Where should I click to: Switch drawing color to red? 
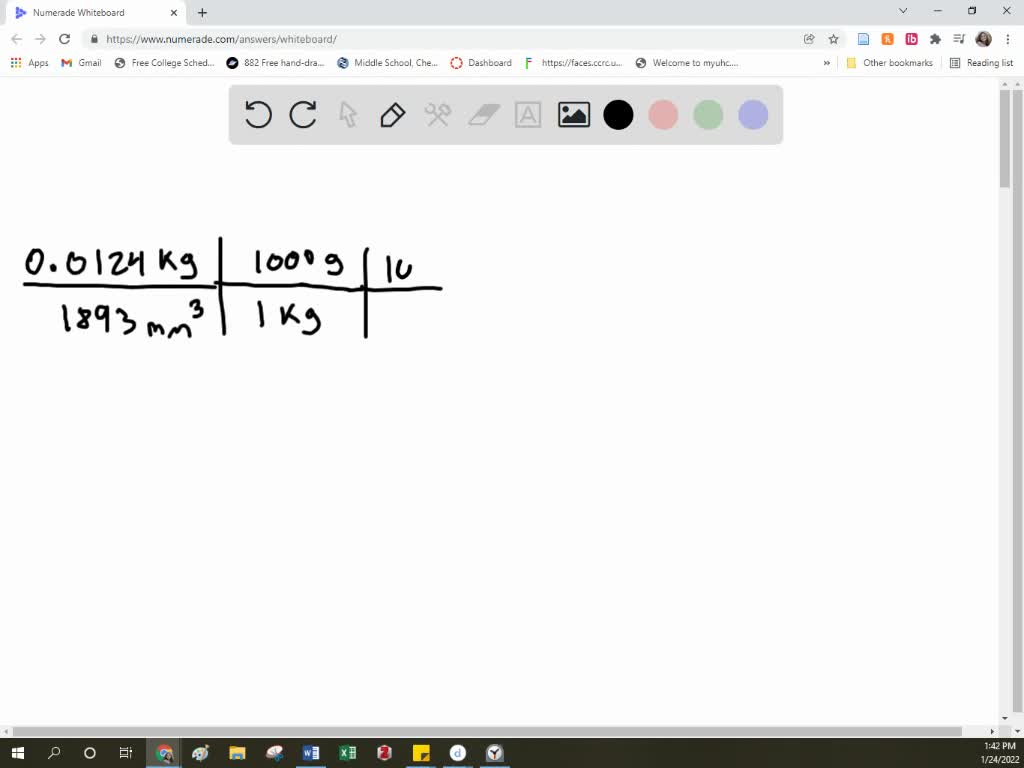click(663, 114)
